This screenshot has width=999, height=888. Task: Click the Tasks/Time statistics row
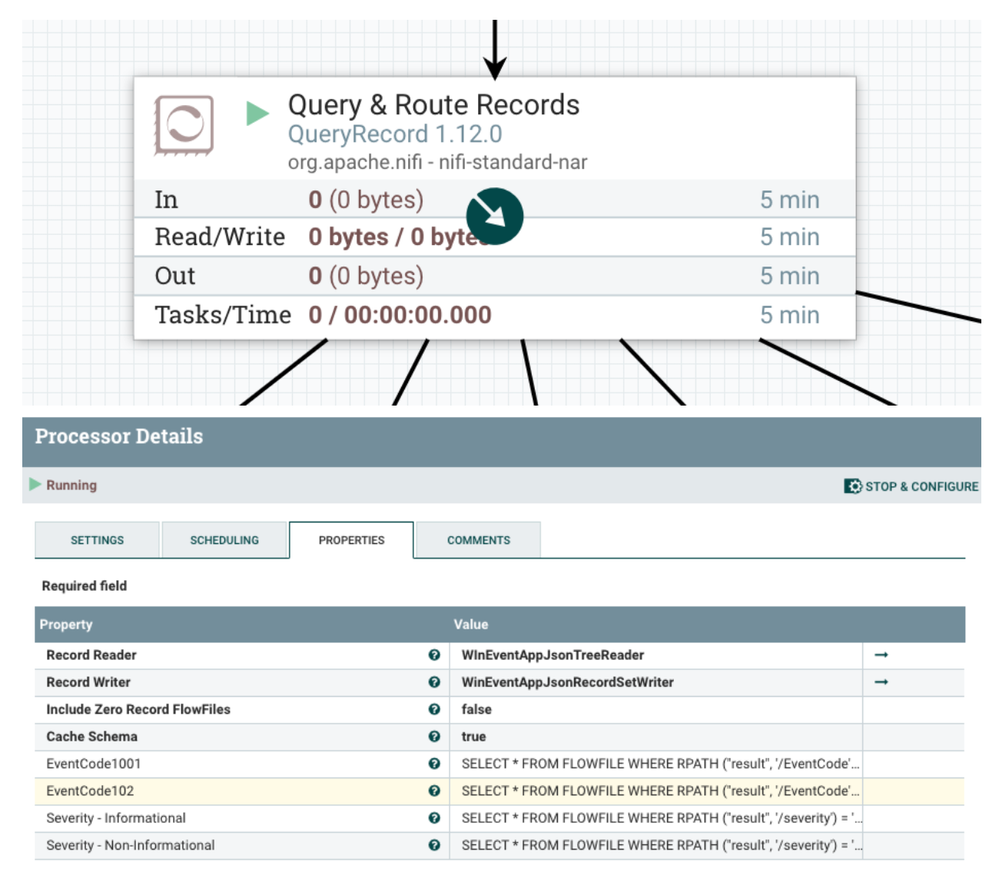[x=494, y=315]
